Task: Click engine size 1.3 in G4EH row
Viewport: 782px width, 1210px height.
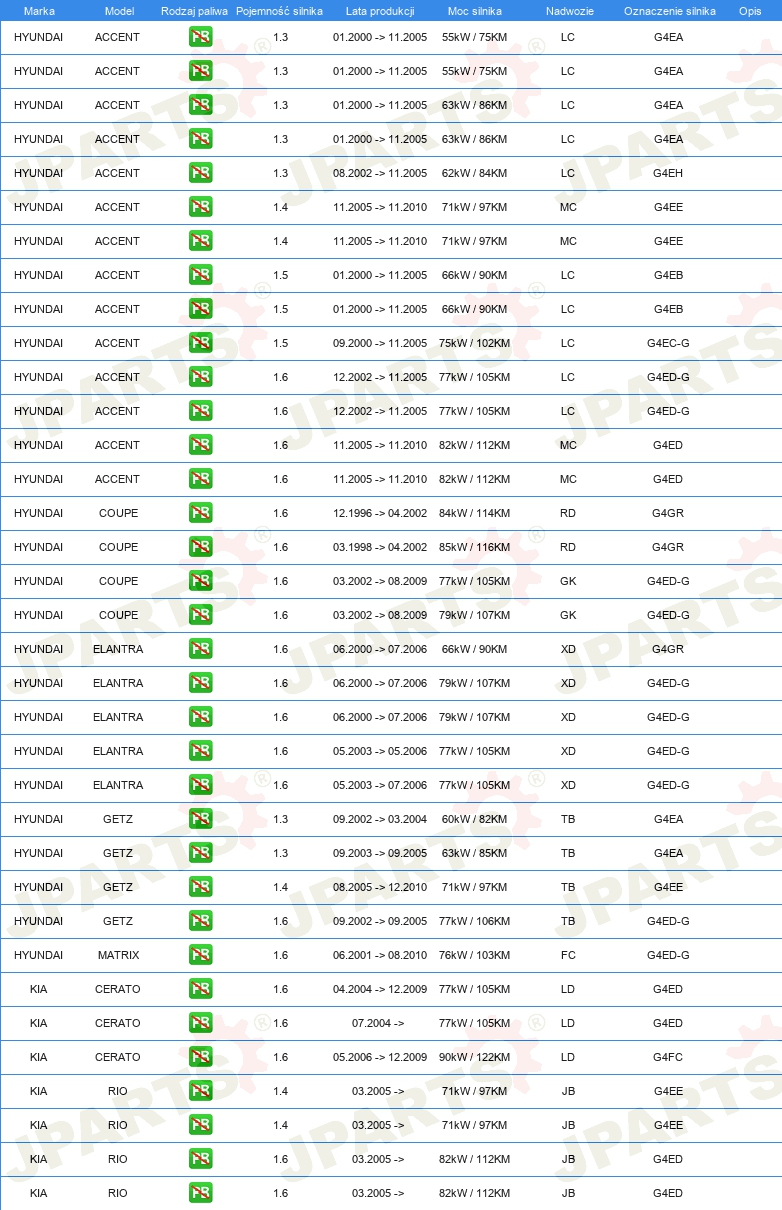Action: click(280, 173)
